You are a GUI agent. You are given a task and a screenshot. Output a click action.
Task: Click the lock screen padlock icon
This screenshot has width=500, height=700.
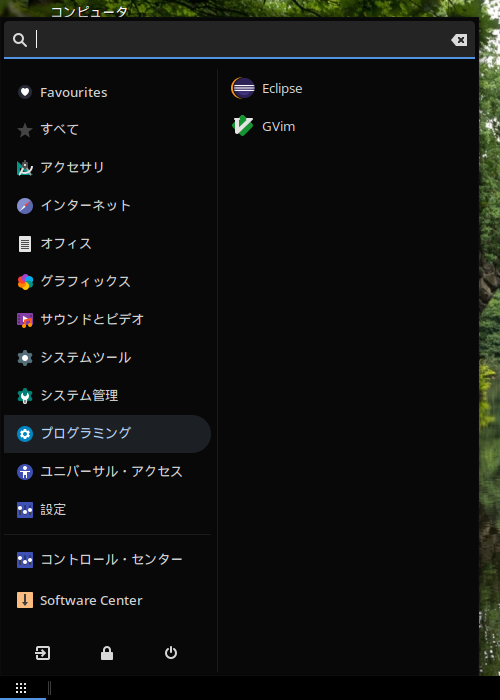107,653
